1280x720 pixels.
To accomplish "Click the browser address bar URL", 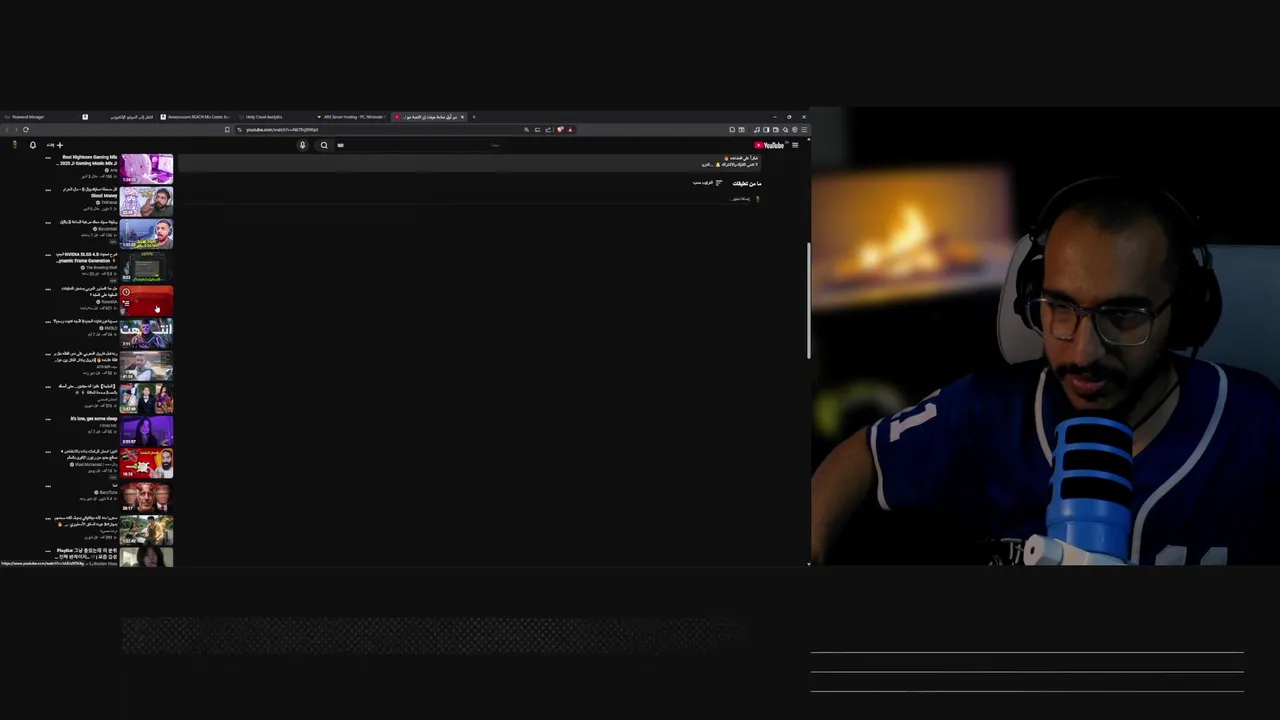I will click(282, 130).
